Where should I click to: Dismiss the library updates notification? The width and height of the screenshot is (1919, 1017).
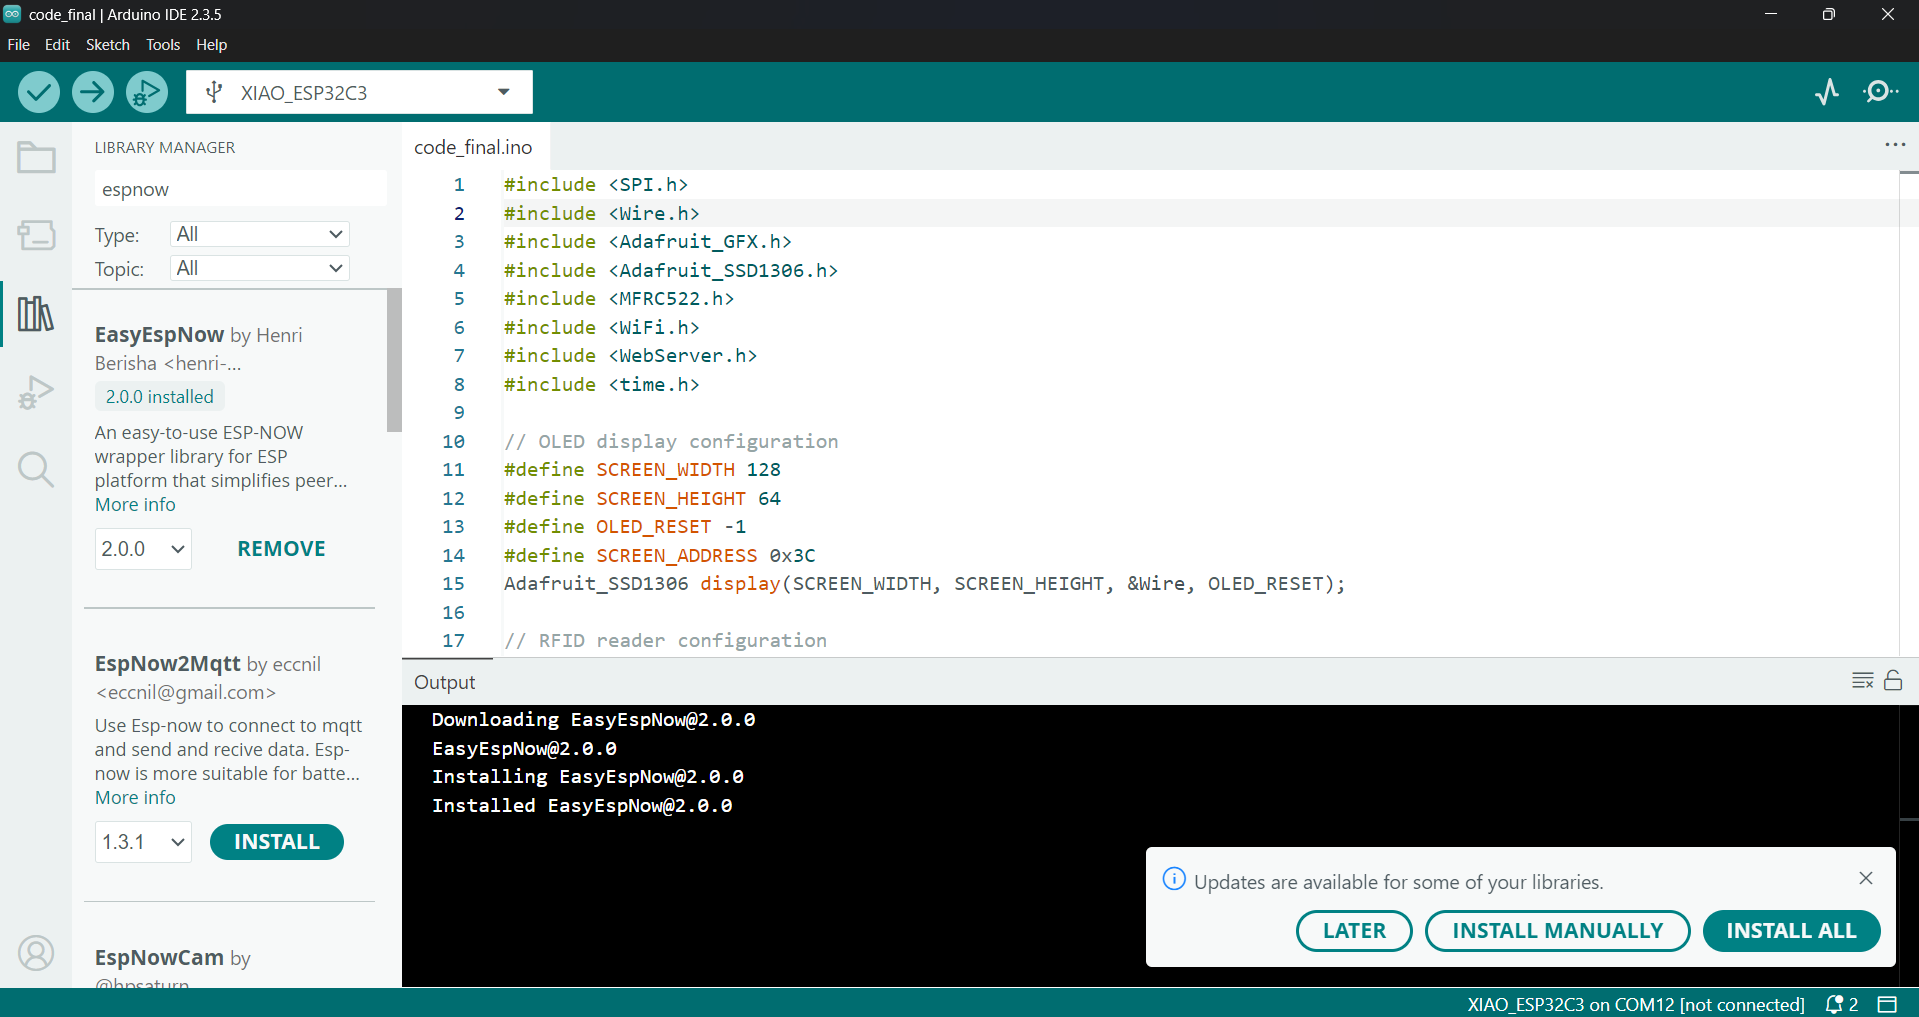click(1866, 878)
